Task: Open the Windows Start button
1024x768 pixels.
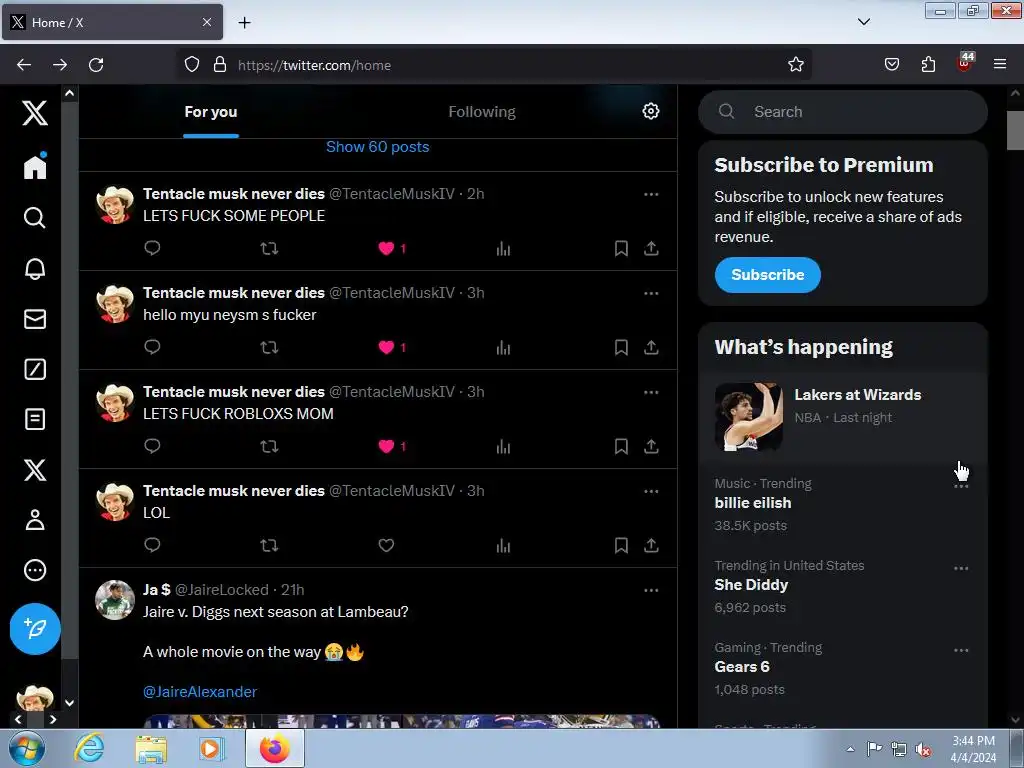Action: (26, 748)
